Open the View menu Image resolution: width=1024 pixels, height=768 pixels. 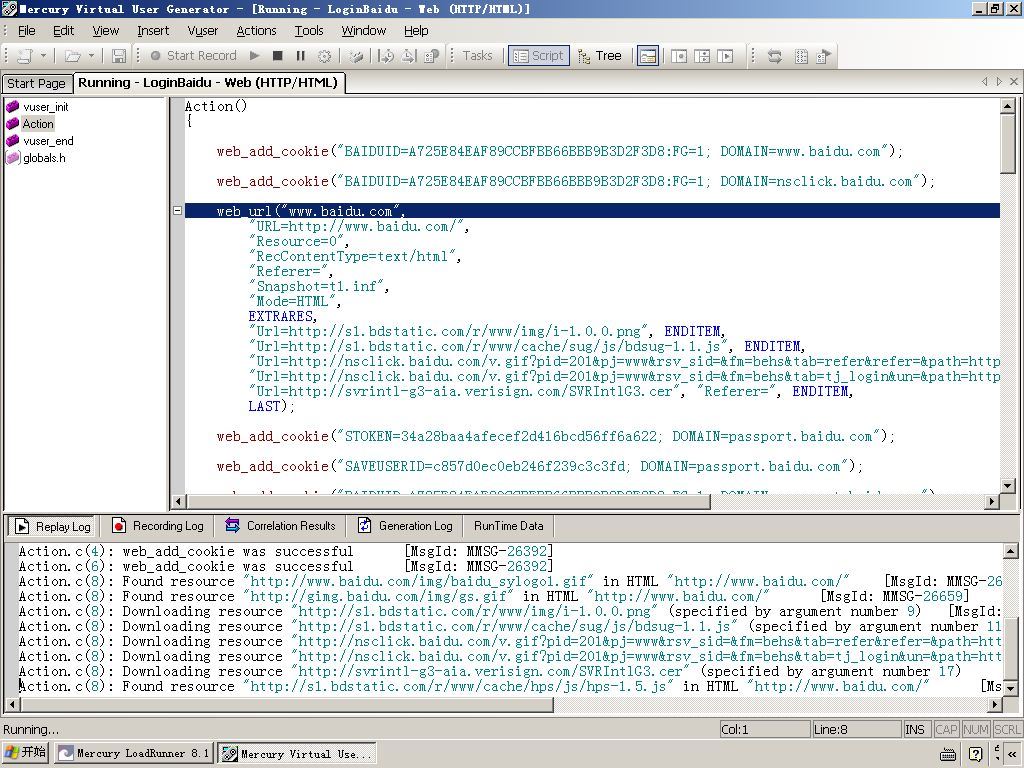[x=105, y=31]
